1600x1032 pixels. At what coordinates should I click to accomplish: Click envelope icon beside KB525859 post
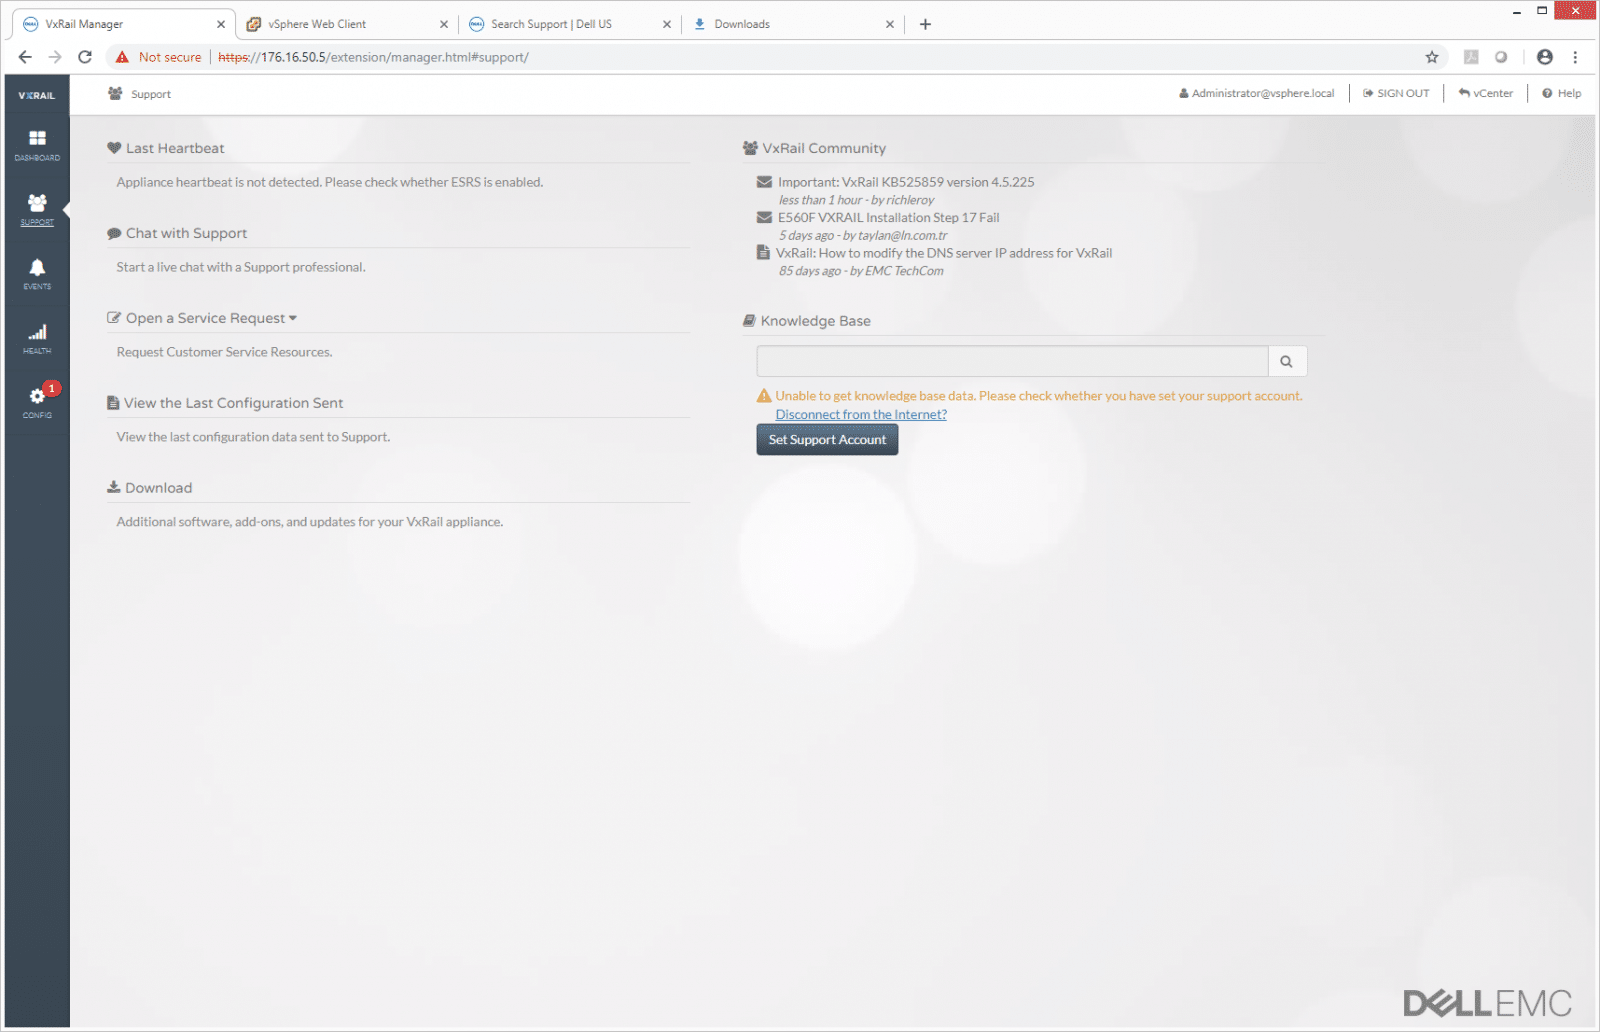[764, 182]
